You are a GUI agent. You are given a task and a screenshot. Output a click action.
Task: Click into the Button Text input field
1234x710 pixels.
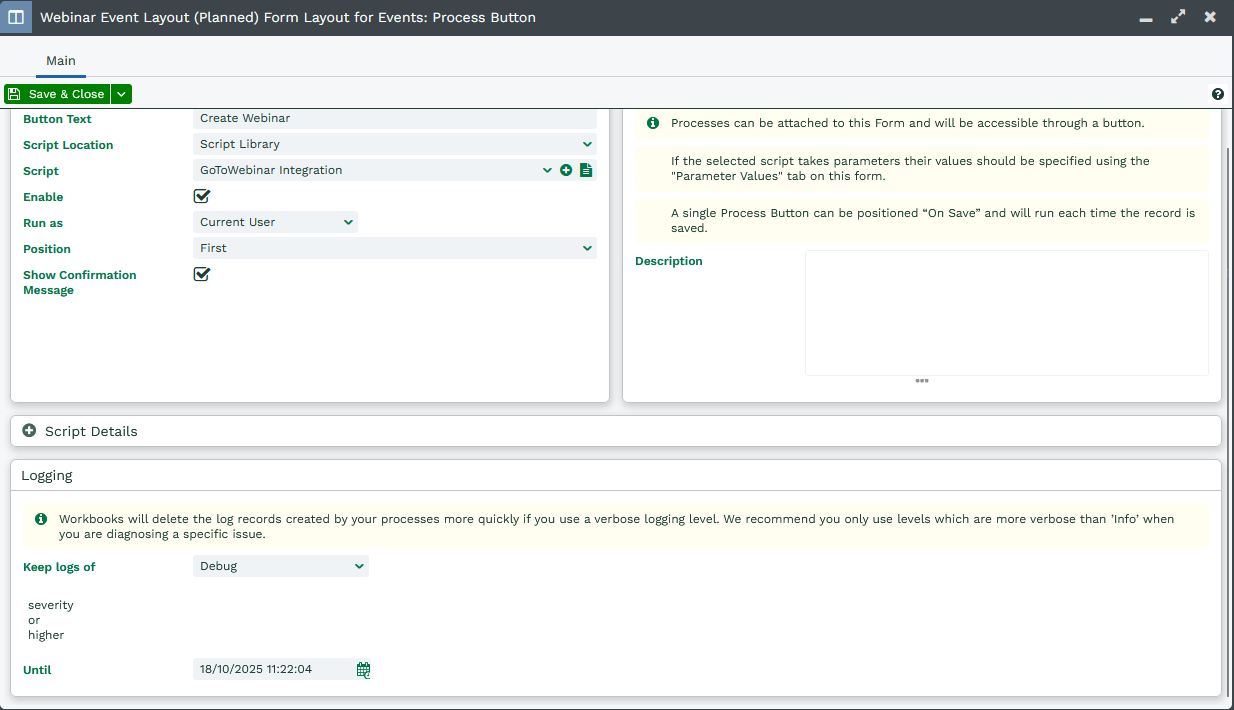point(394,118)
